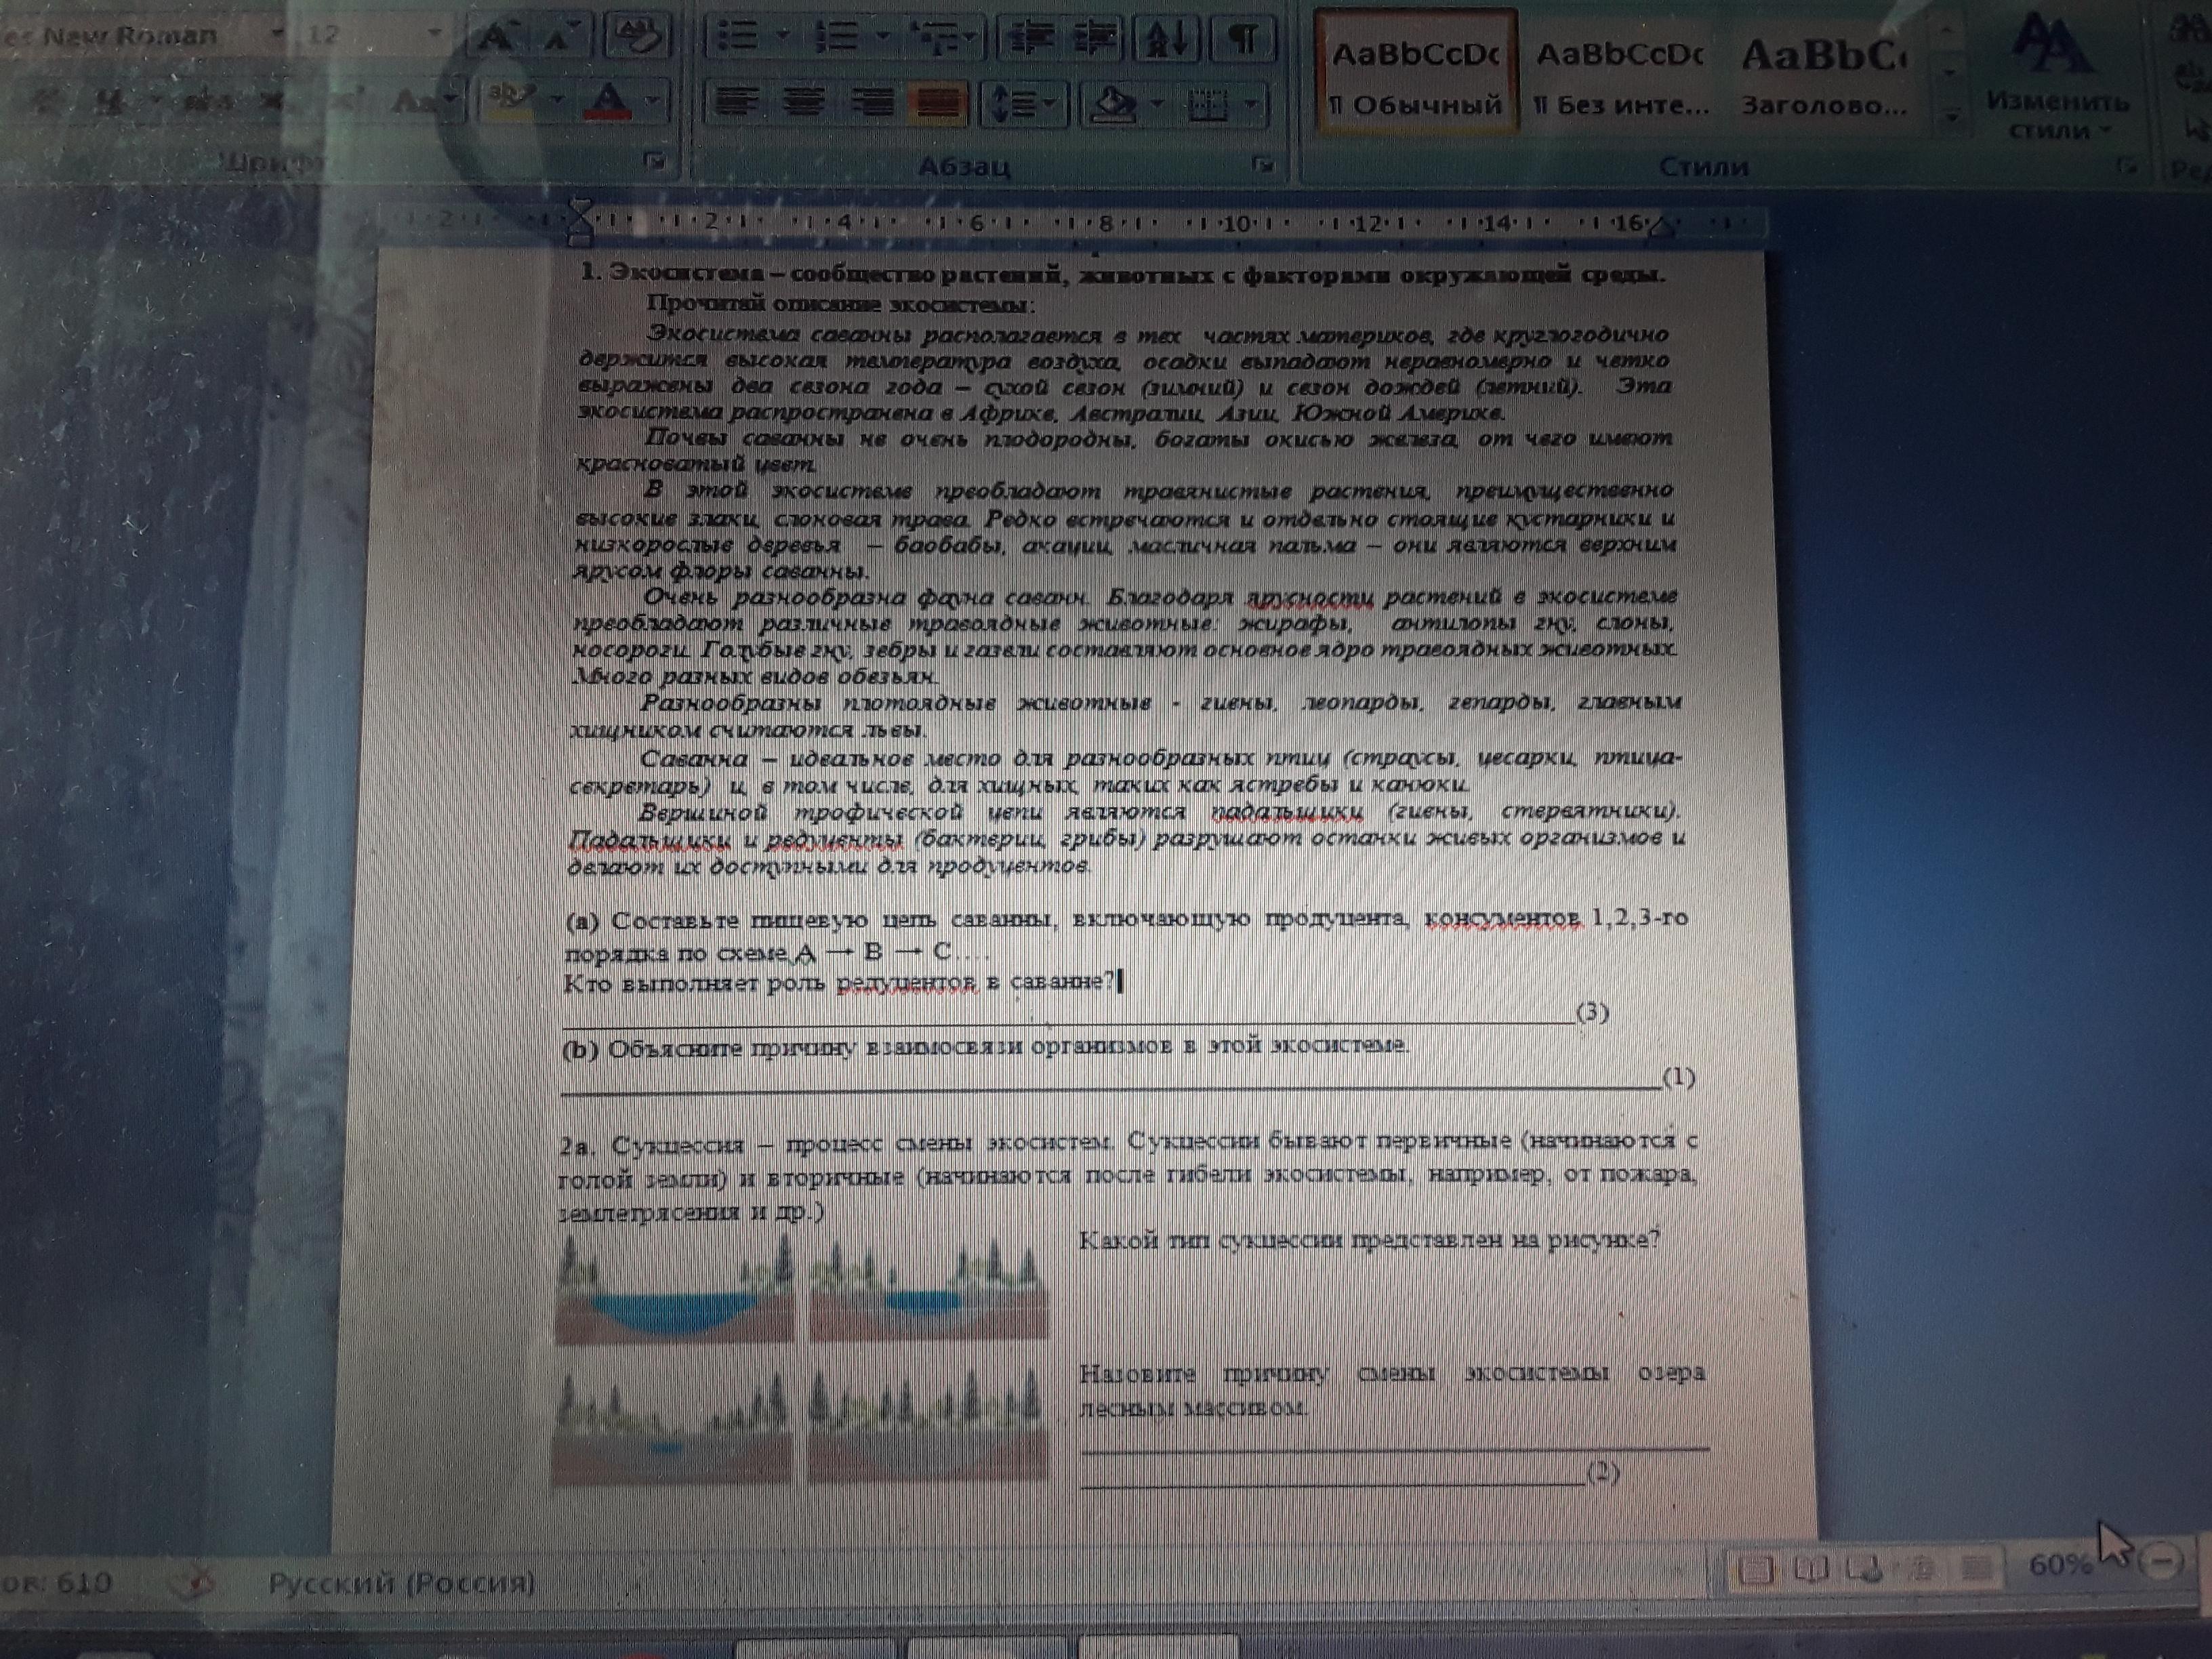This screenshot has height=1659, width=2212.
Task: Click the Изменить стили button
Action: [x=2057, y=75]
